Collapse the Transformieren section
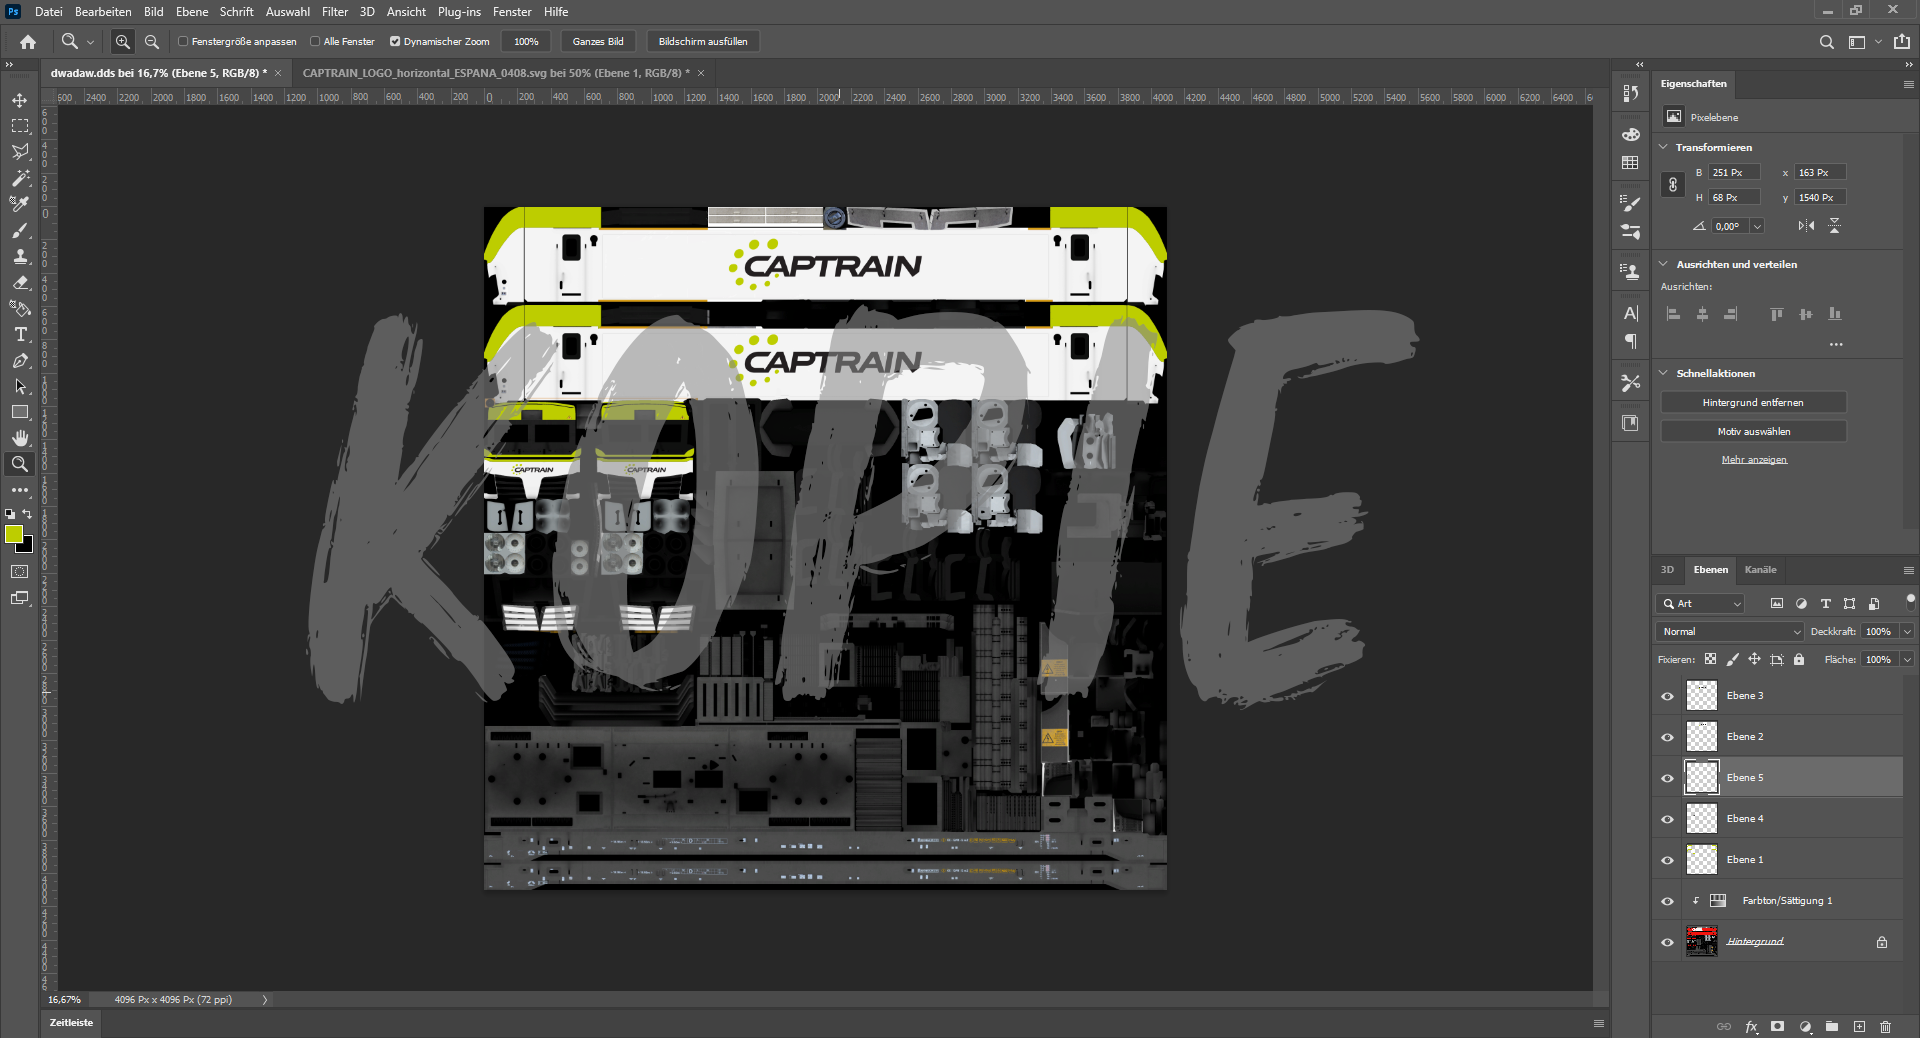The image size is (1920, 1038). [1664, 147]
